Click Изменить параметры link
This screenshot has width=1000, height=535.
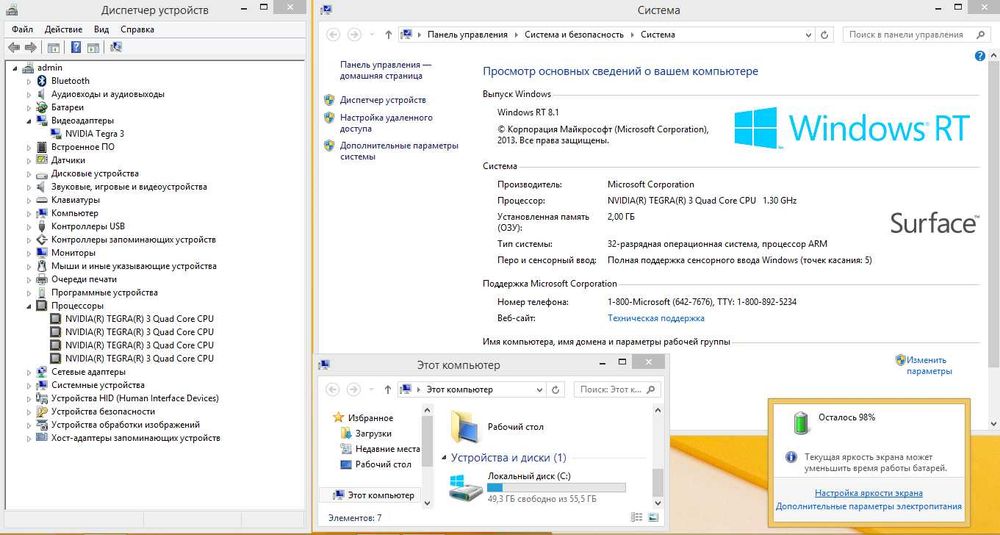(929, 365)
